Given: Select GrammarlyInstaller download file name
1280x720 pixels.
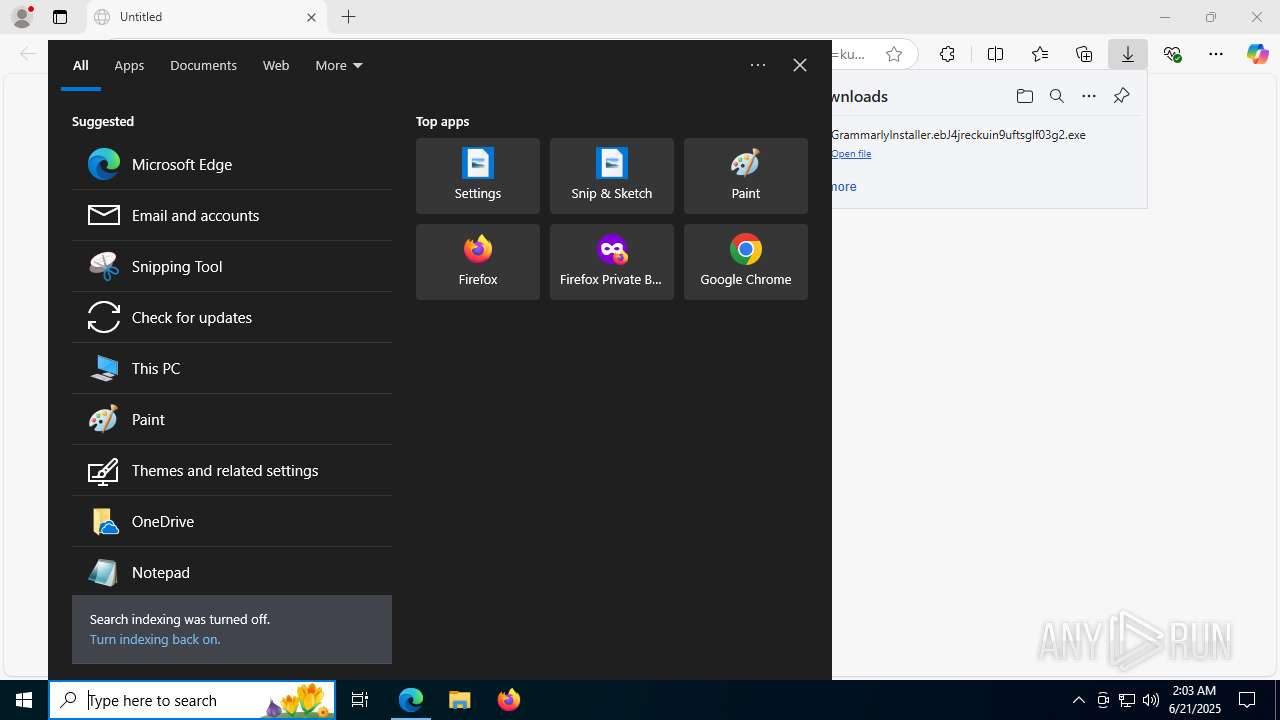Looking at the screenshot, I should coord(958,134).
